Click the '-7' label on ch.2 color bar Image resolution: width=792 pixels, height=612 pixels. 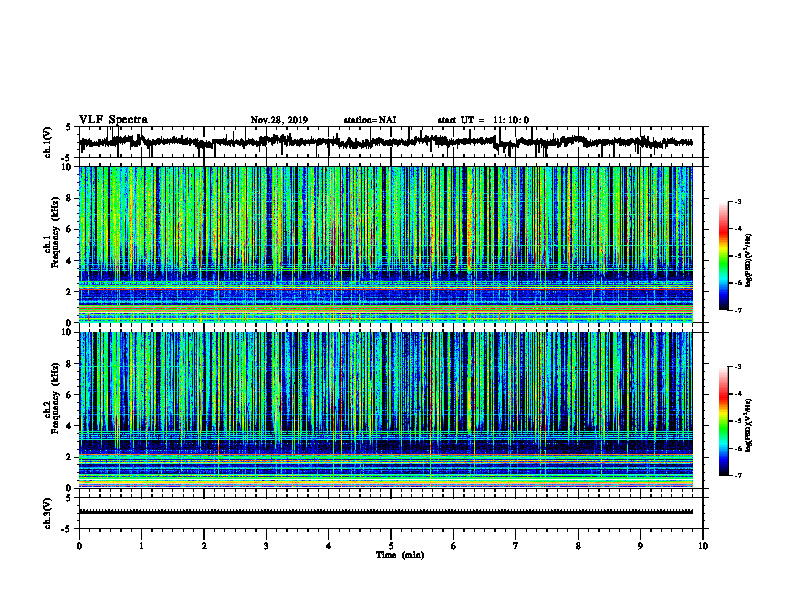(x=737, y=476)
